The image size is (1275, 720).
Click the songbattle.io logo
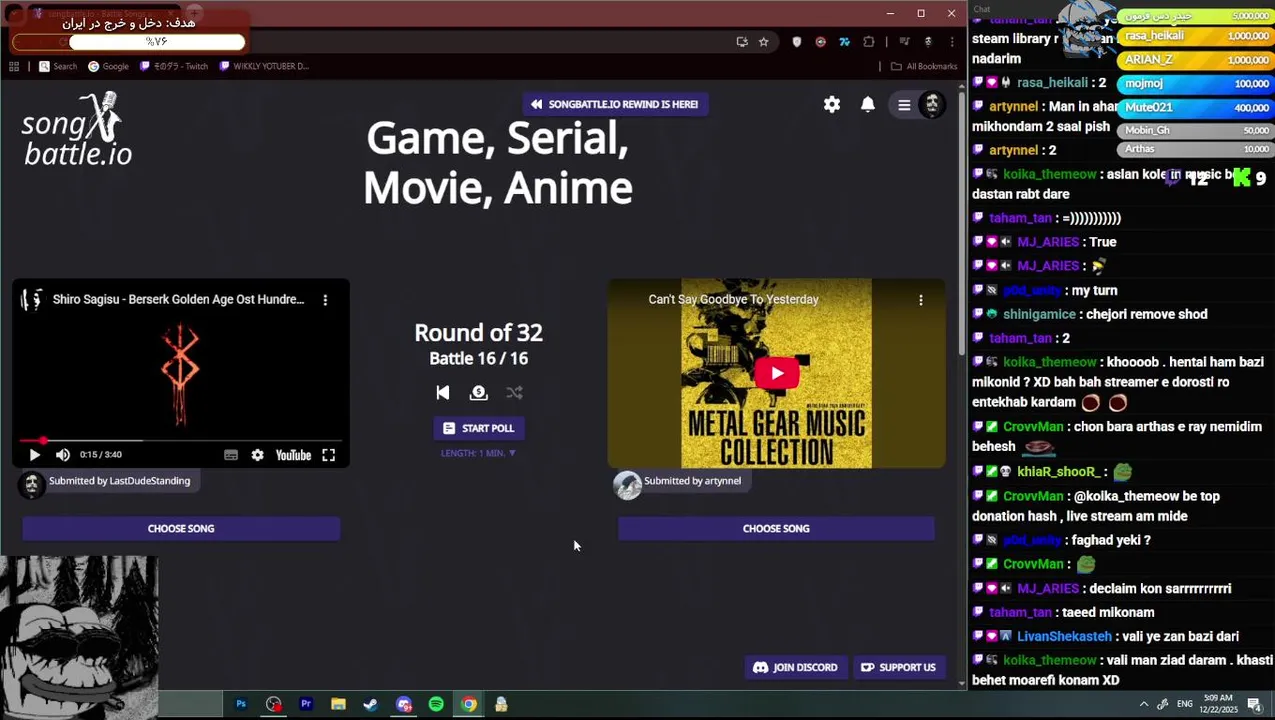77,130
